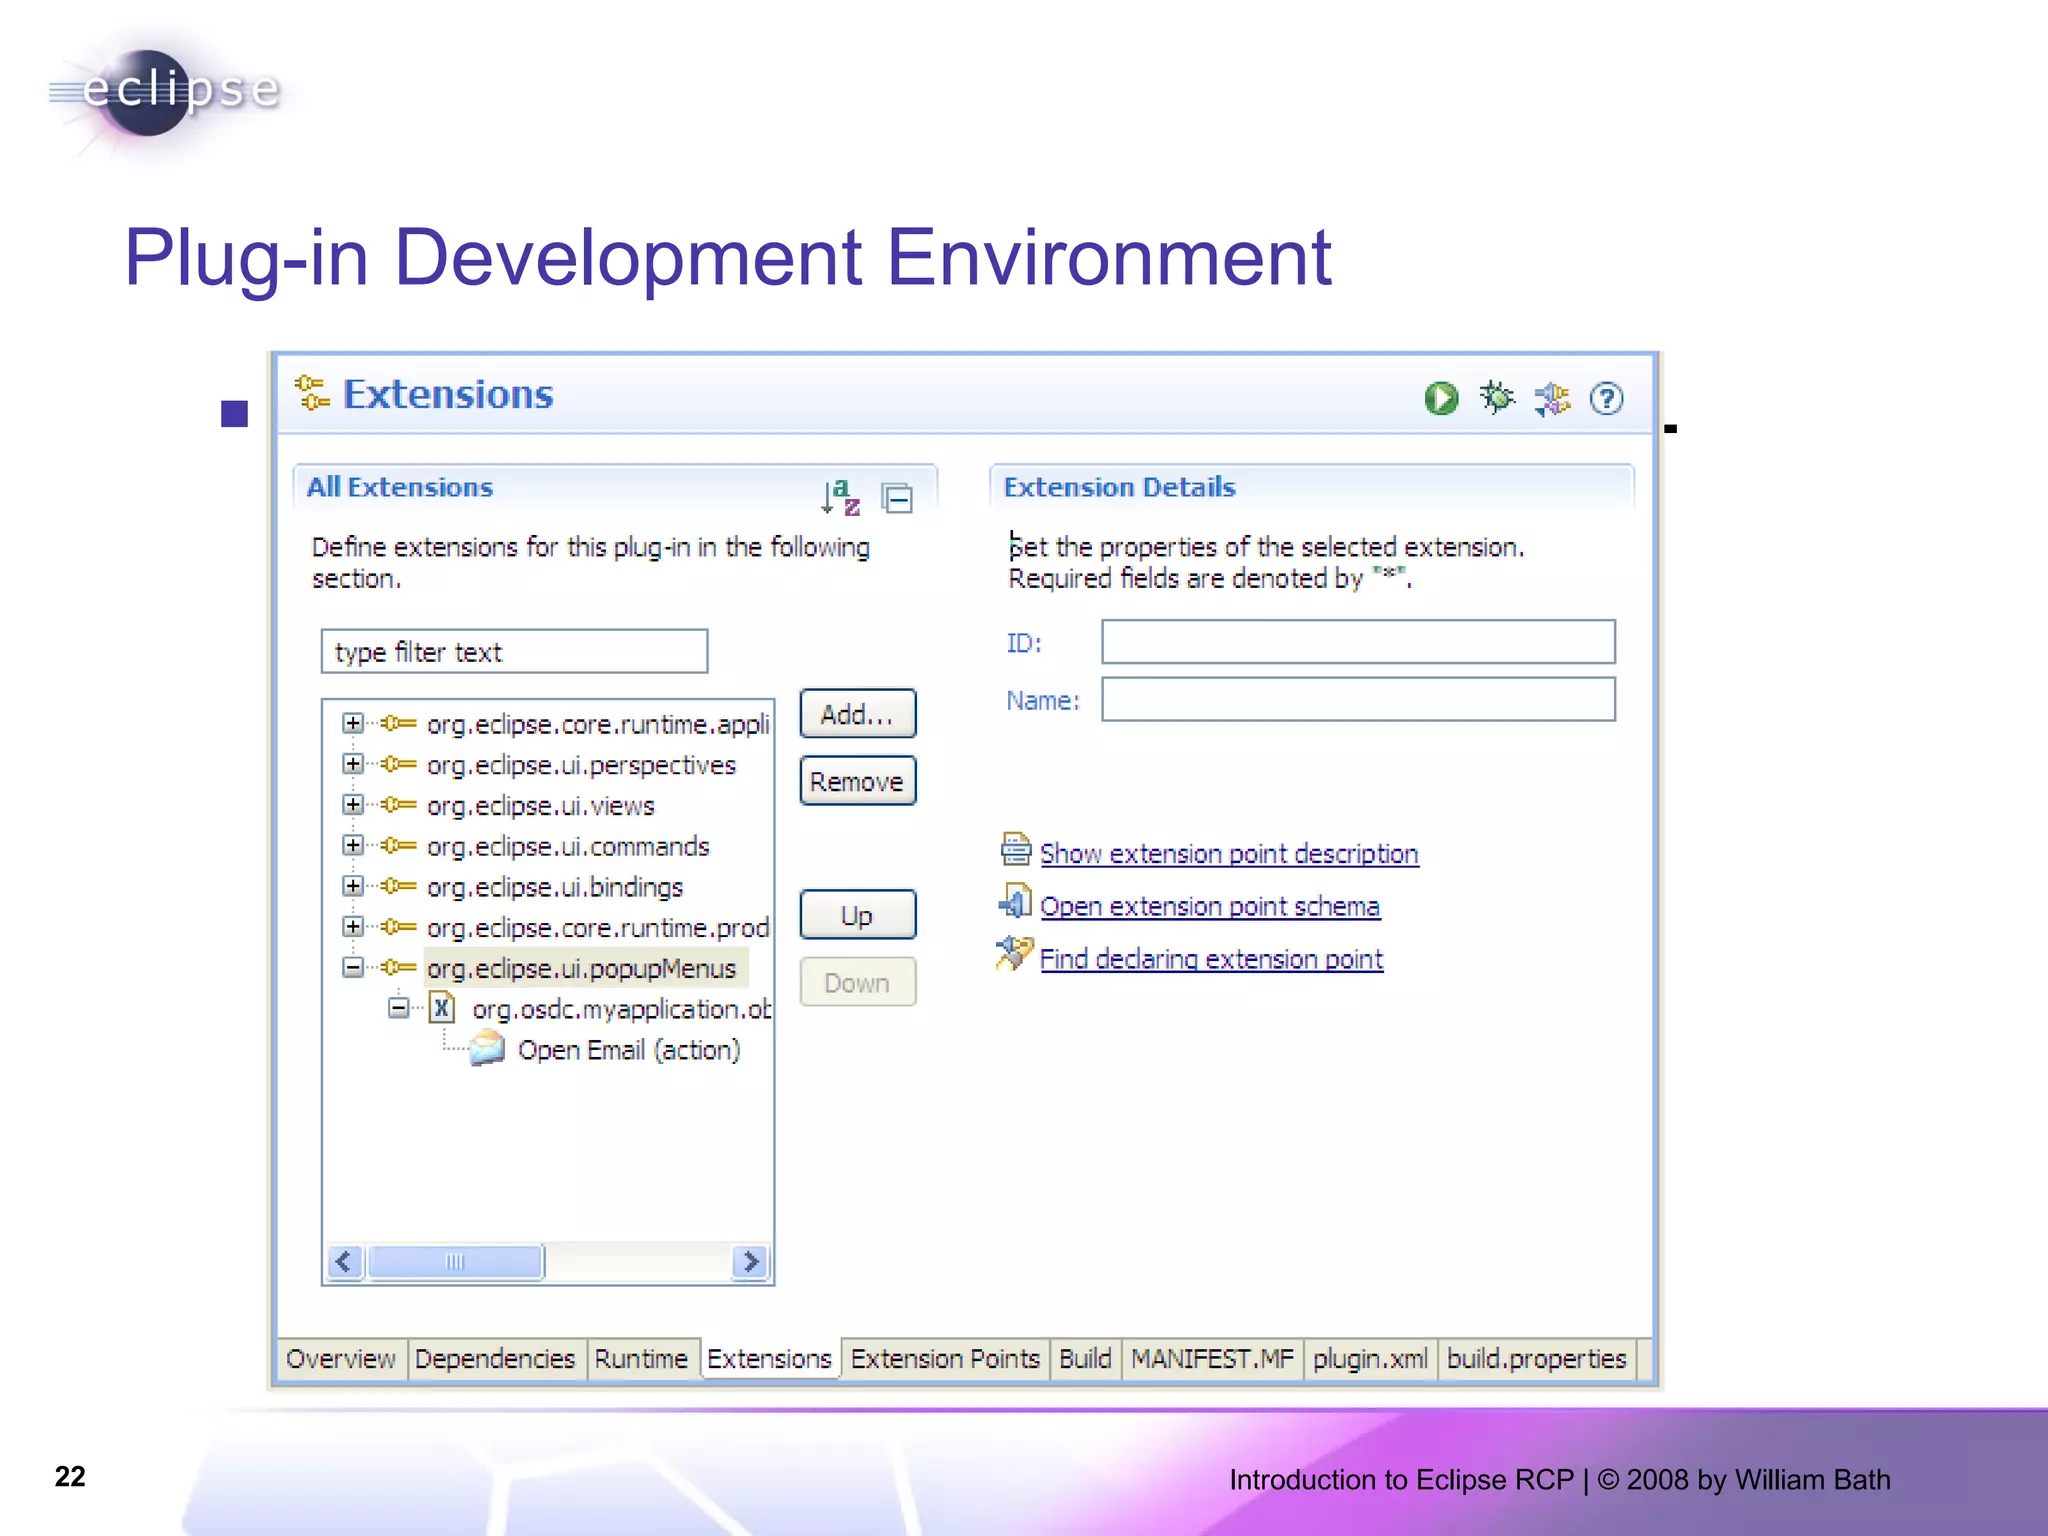This screenshot has width=2048, height=1536.
Task: Expand the org.eclipse.core.runtime.prod node
Action: point(352,926)
